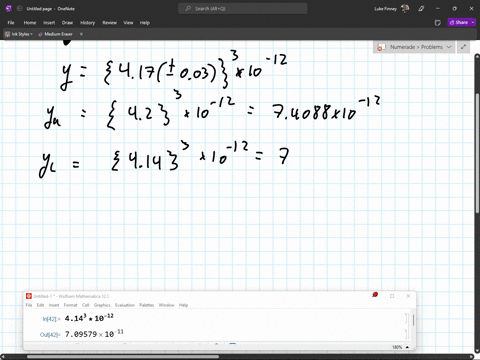Click the back arrow in OneNote title bar
Viewport: 480px width, 360px height.
click(x=19, y=9)
